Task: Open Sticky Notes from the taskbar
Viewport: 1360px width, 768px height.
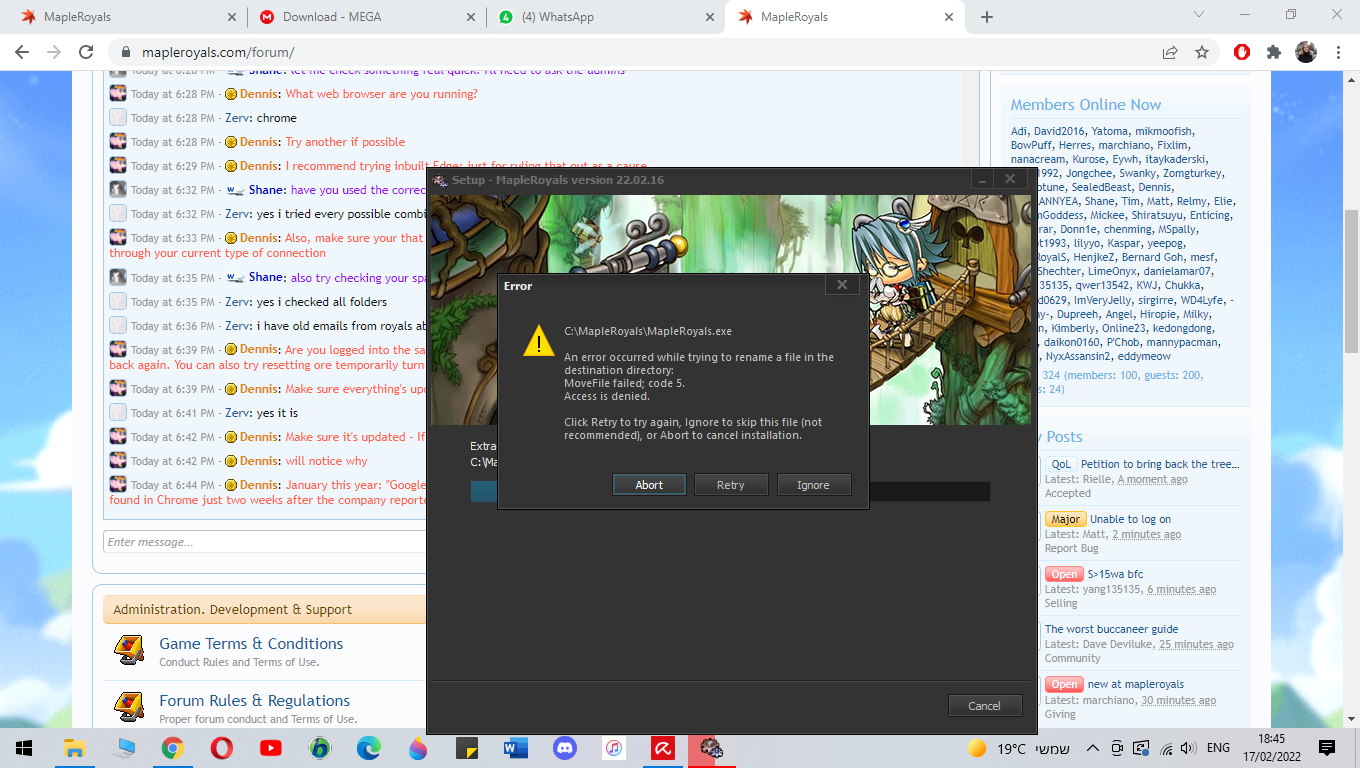Action: [x=467, y=748]
